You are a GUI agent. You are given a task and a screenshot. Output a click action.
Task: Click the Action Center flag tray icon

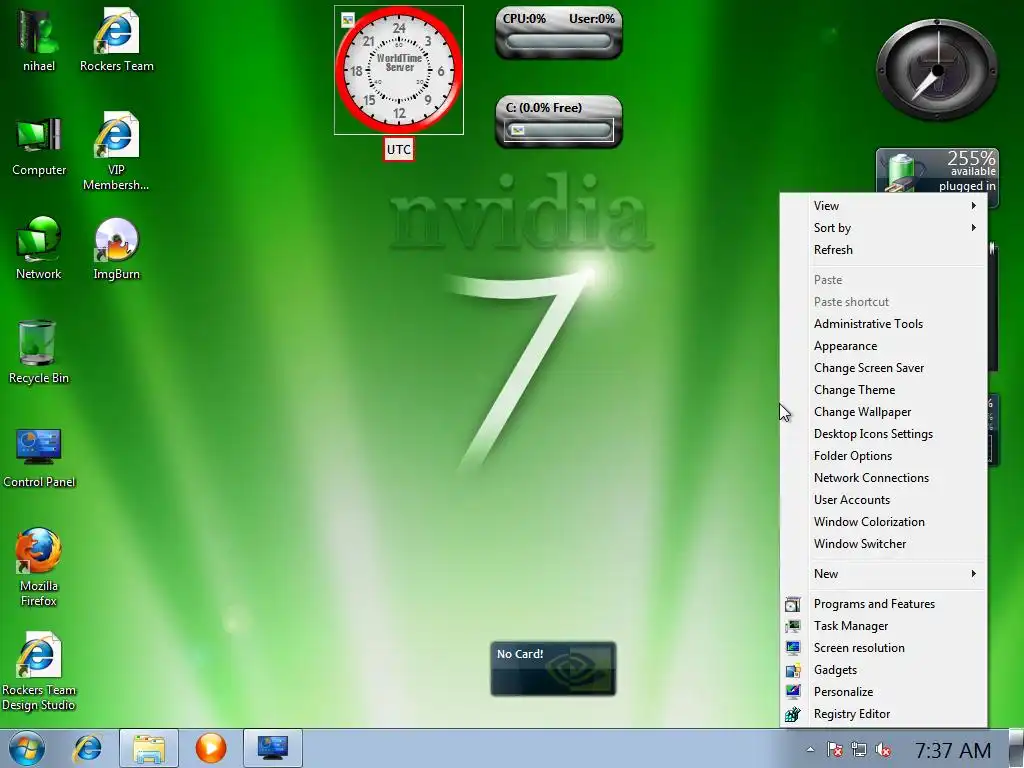tap(835, 750)
